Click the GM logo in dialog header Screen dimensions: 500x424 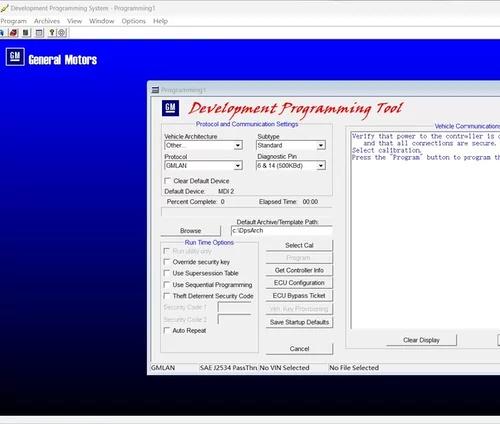tap(170, 108)
